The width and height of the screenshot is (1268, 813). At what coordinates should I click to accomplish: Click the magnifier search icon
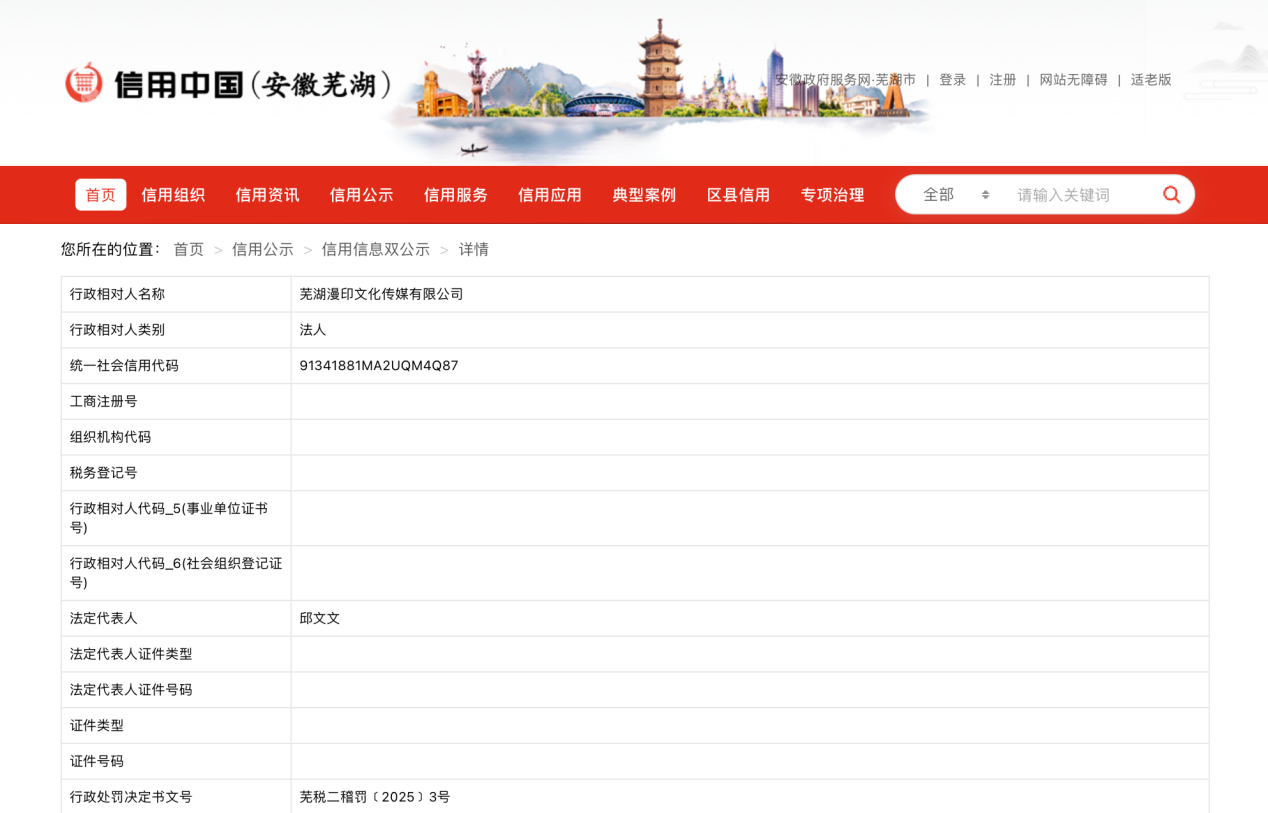[1171, 195]
